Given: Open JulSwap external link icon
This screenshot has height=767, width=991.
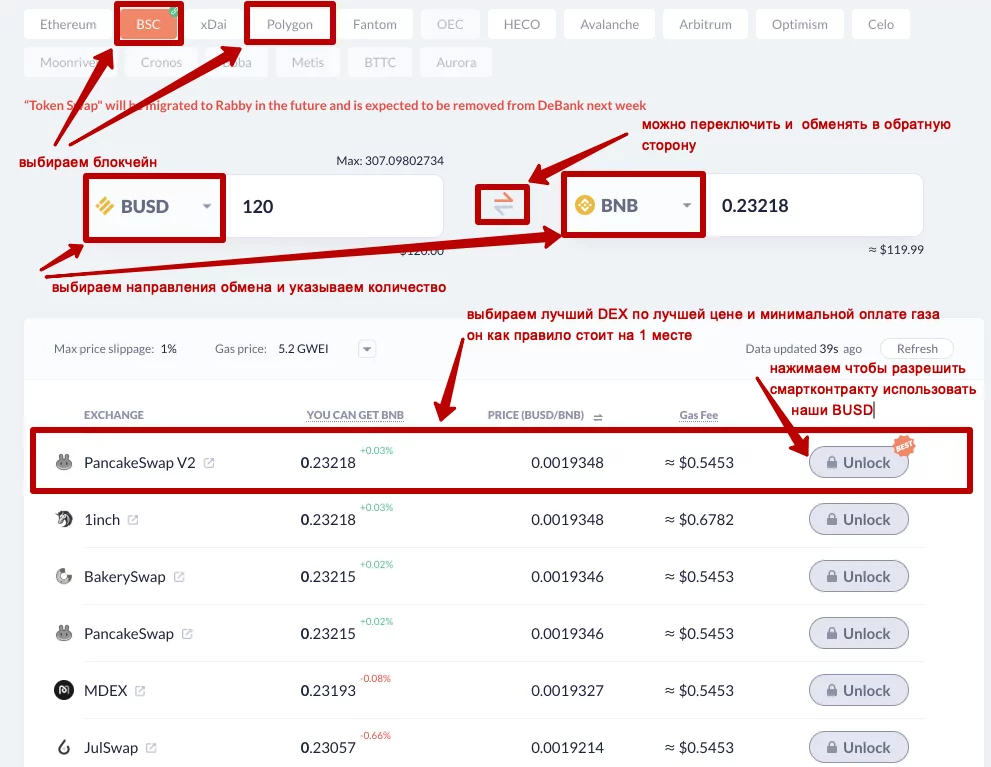Looking at the screenshot, I should 151,748.
